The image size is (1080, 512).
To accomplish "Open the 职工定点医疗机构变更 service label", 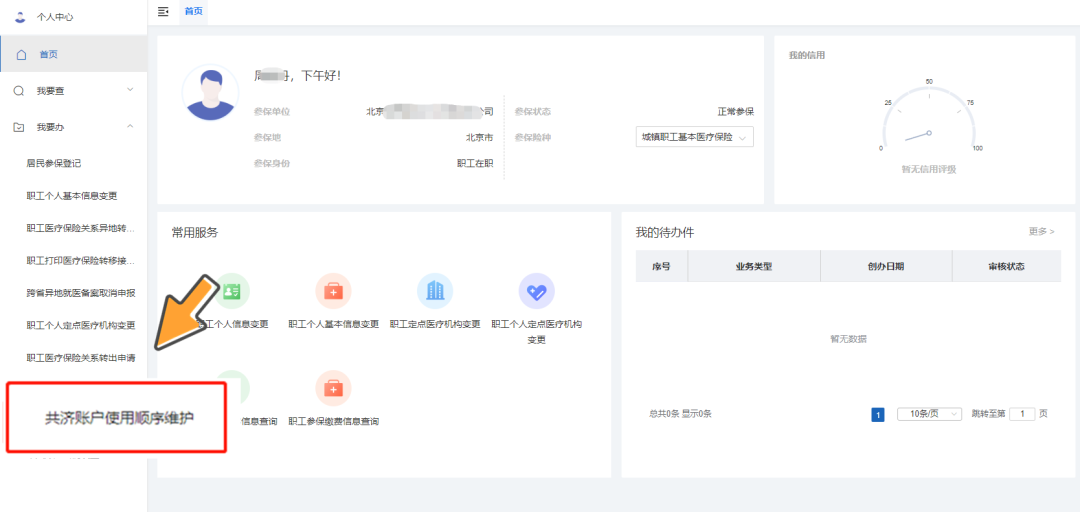I will point(435,325).
